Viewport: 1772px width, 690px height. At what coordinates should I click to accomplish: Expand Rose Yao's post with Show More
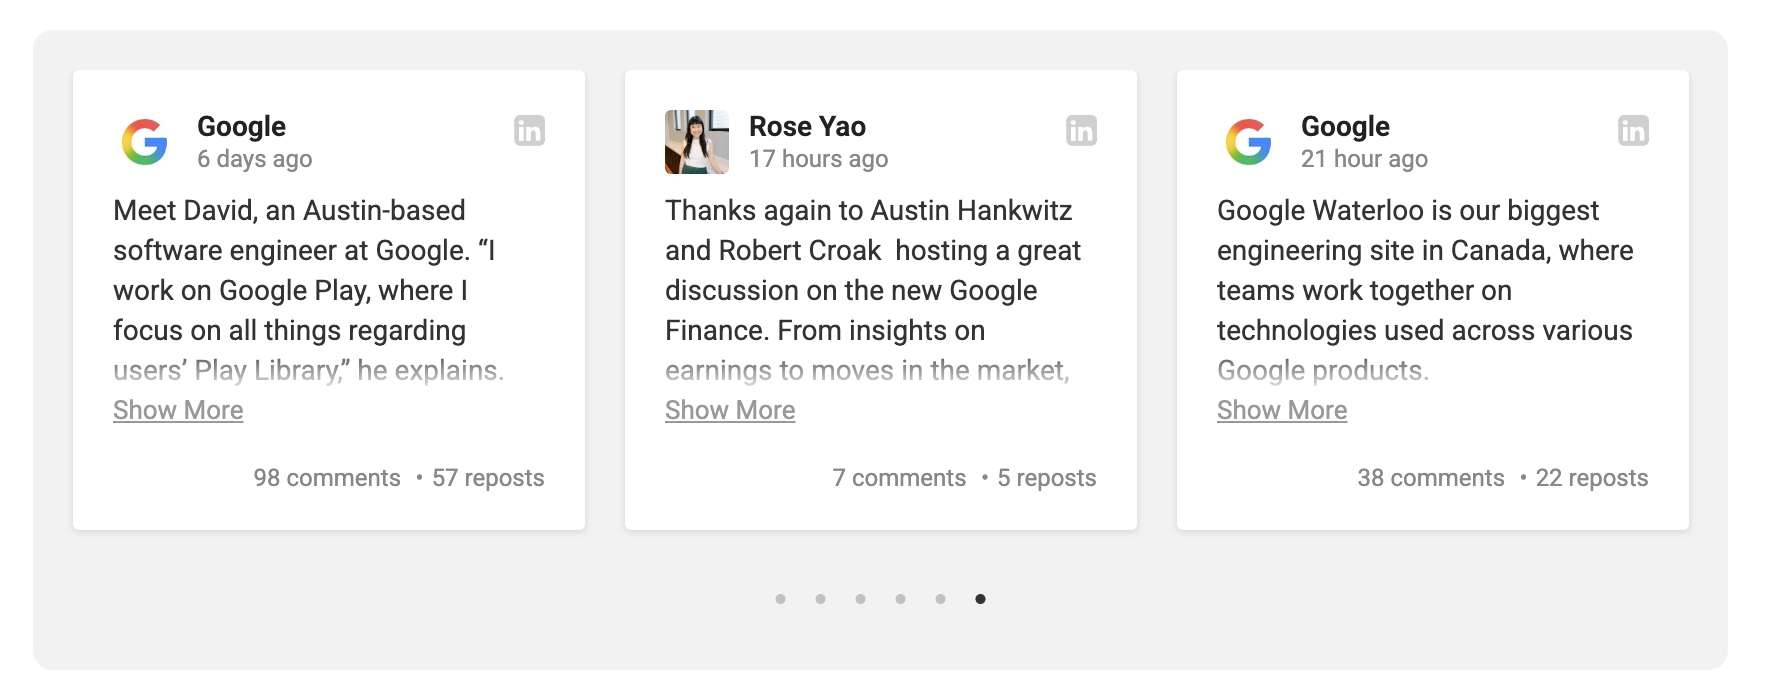(730, 410)
